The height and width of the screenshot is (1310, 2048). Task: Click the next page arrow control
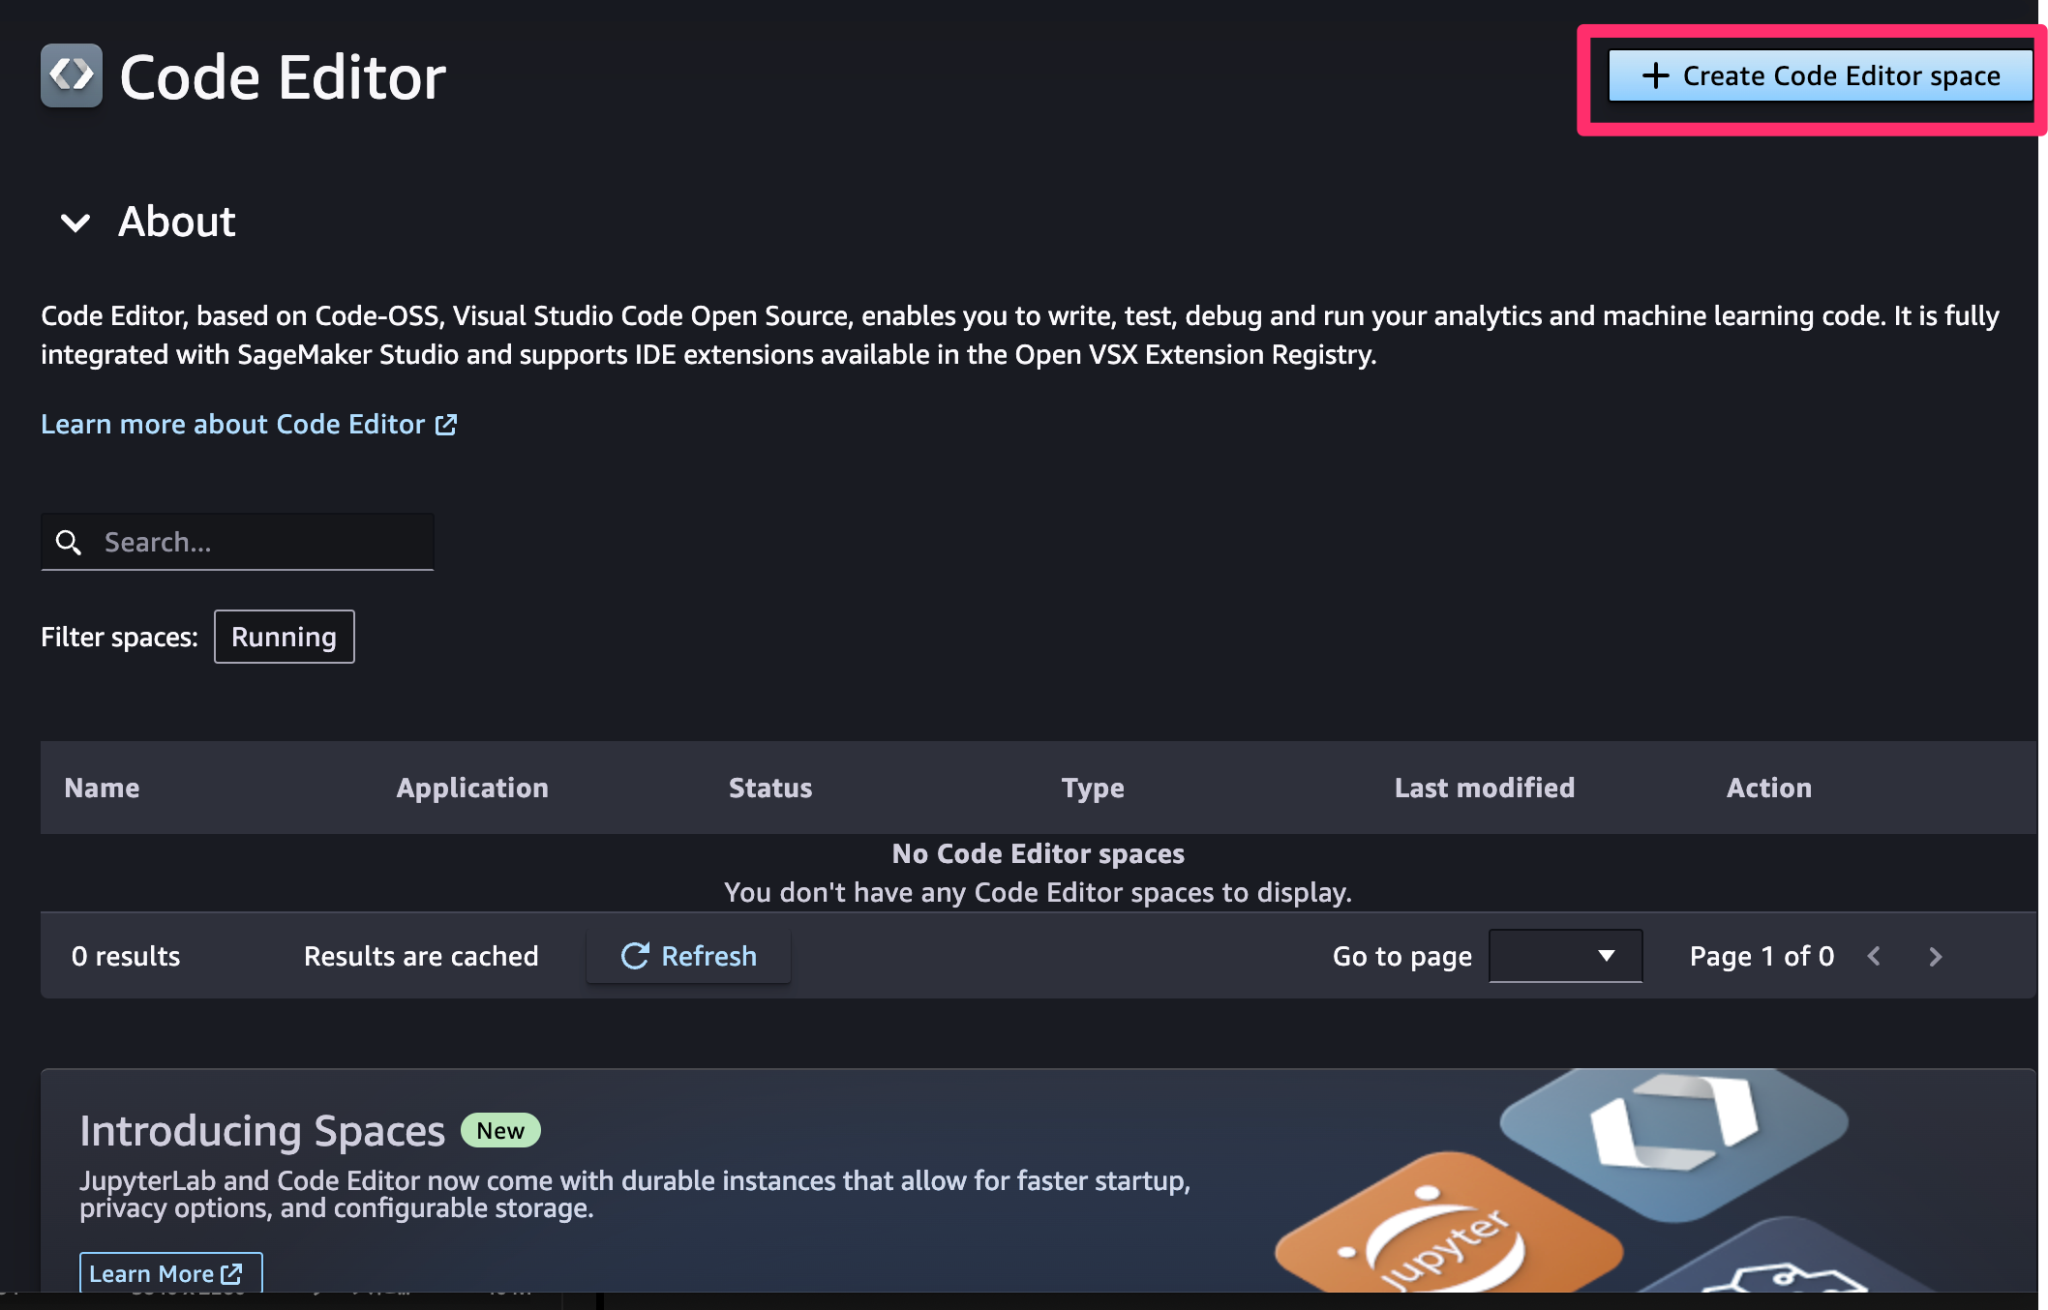click(x=1936, y=956)
